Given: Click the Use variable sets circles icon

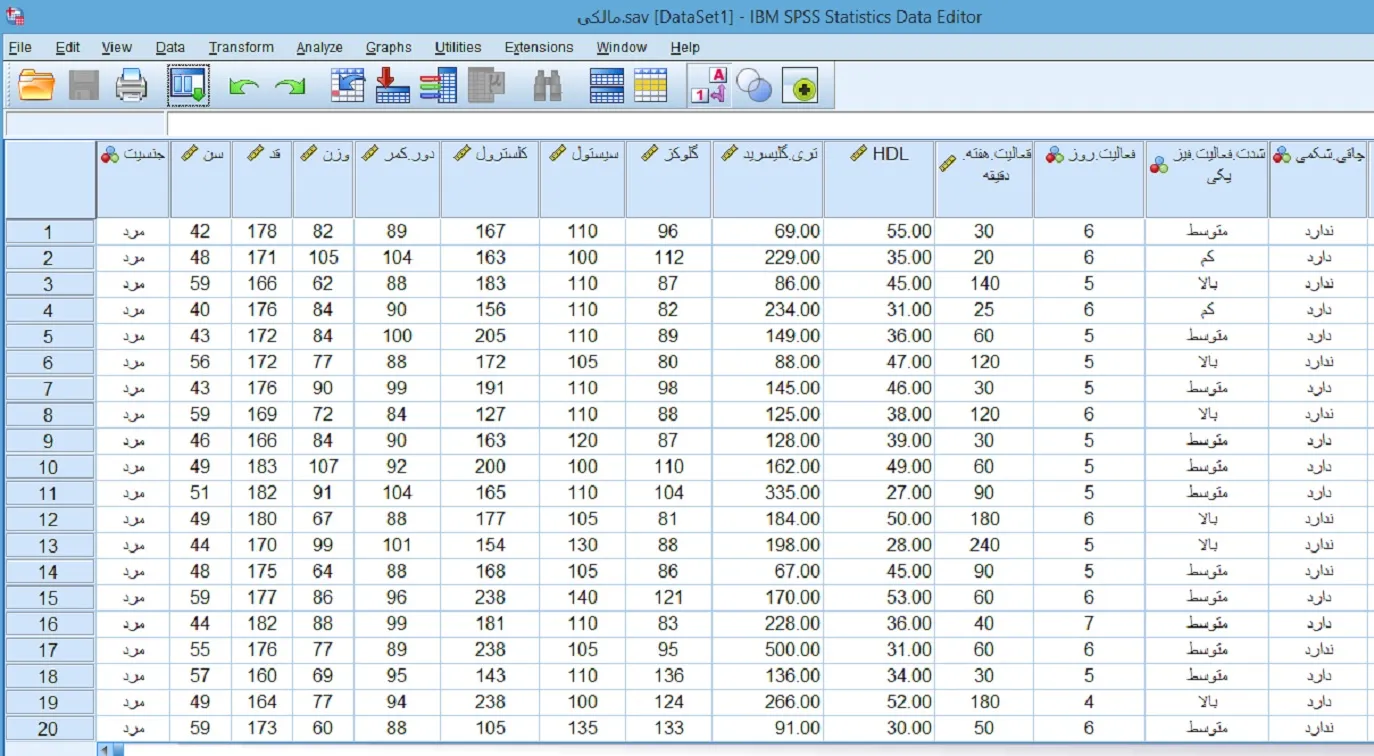Looking at the screenshot, I should [x=754, y=86].
